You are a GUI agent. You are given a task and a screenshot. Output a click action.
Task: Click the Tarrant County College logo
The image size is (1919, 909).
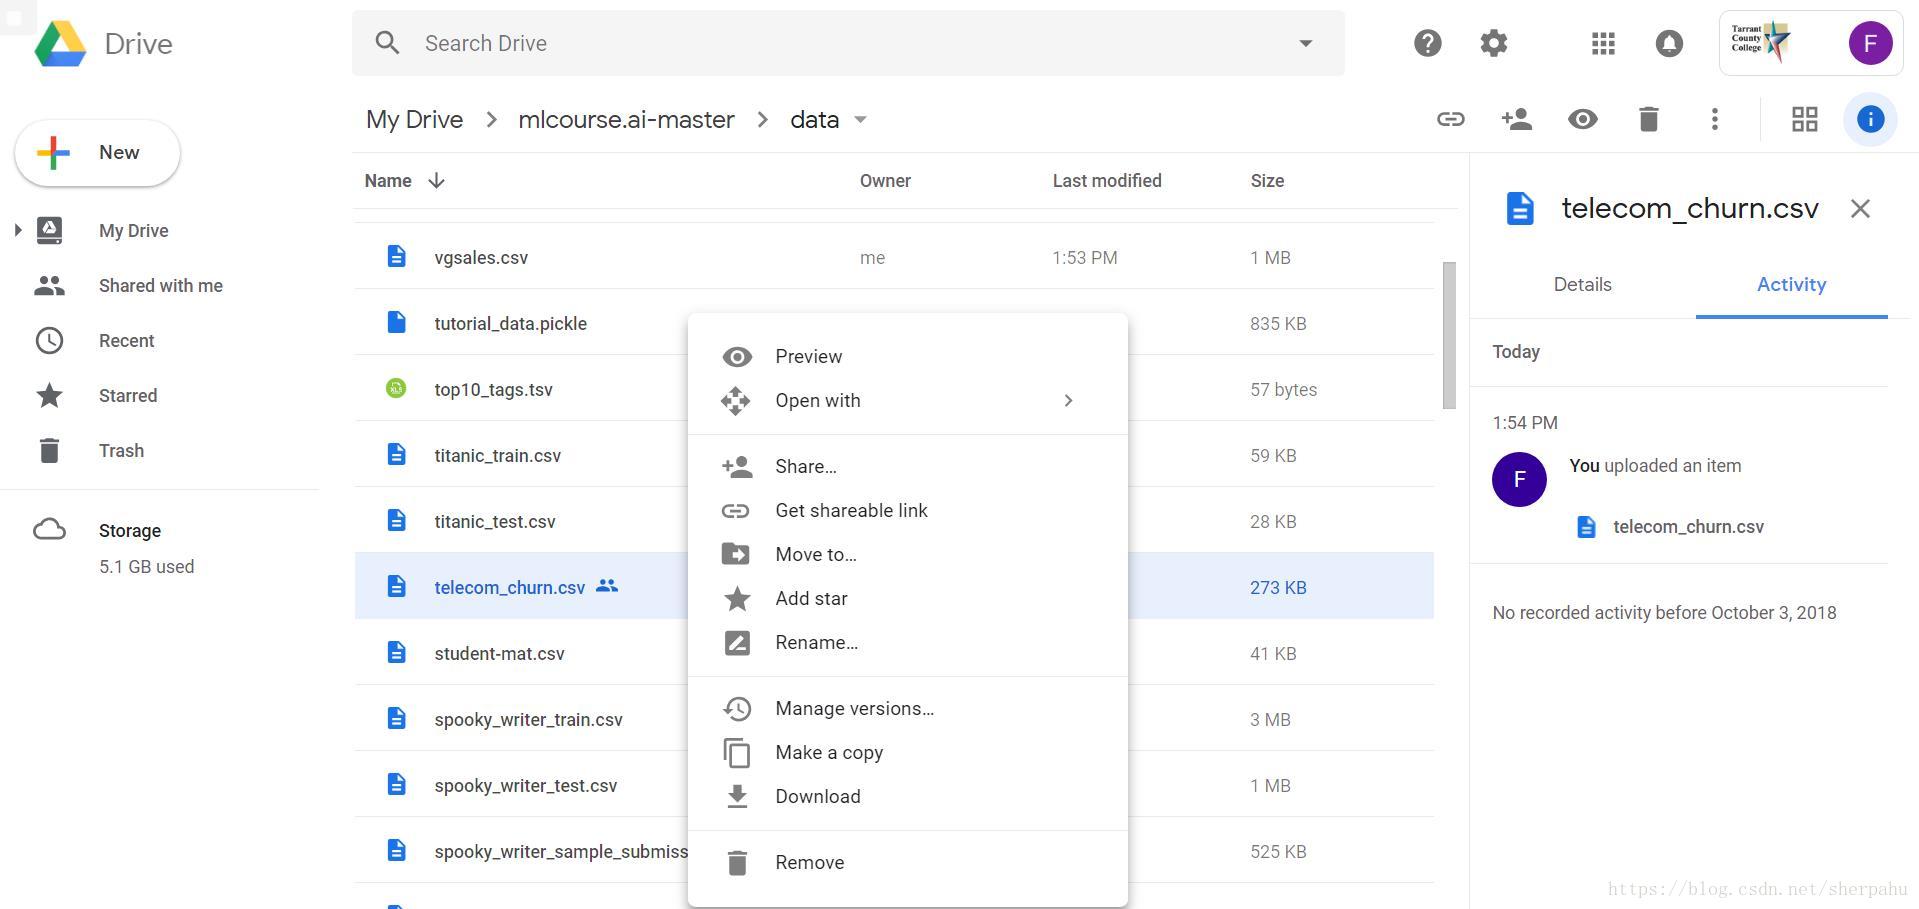click(x=1761, y=41)
